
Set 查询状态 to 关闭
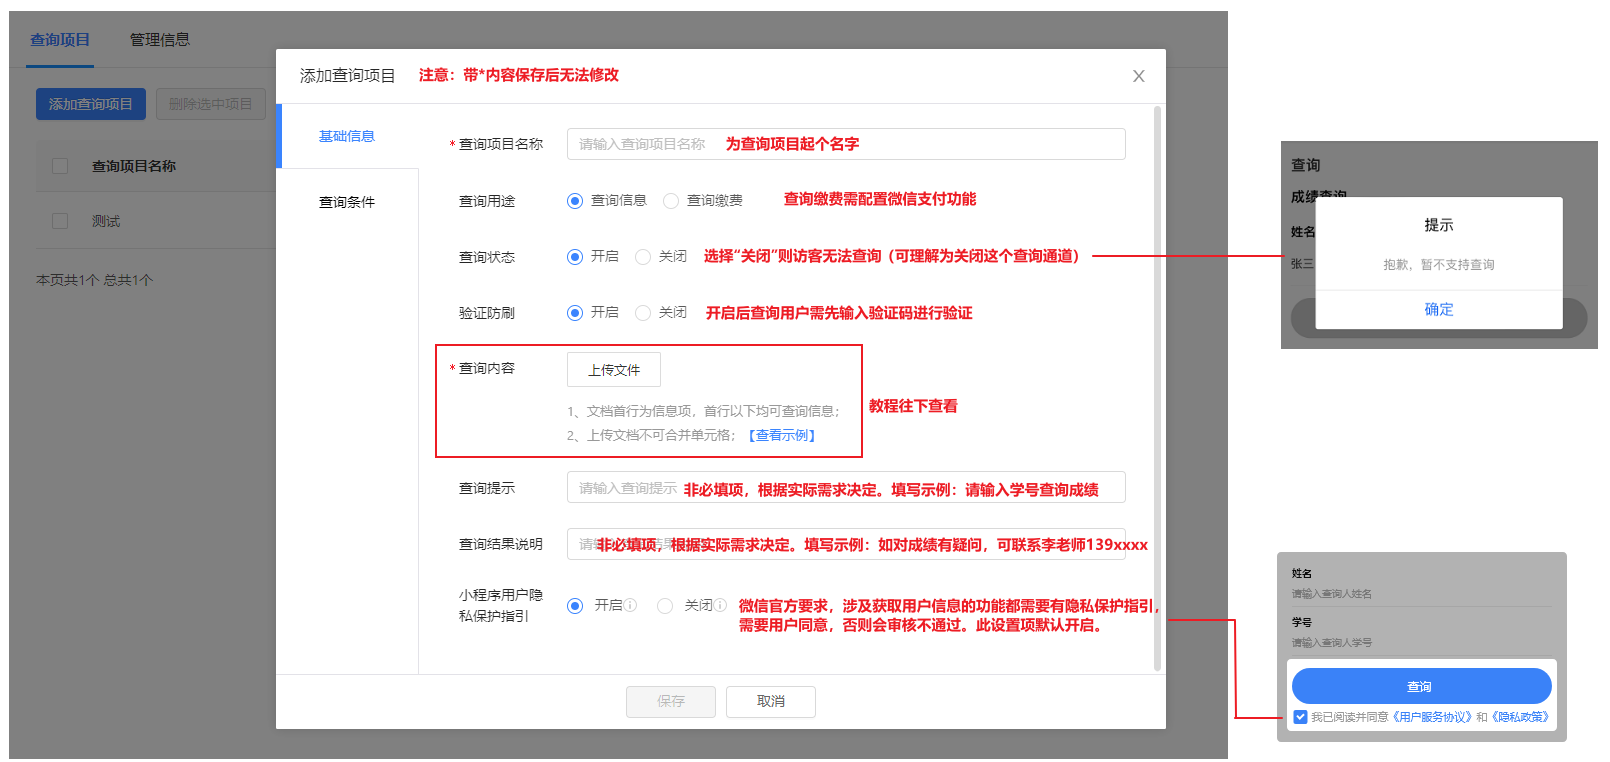coord(643,257)
